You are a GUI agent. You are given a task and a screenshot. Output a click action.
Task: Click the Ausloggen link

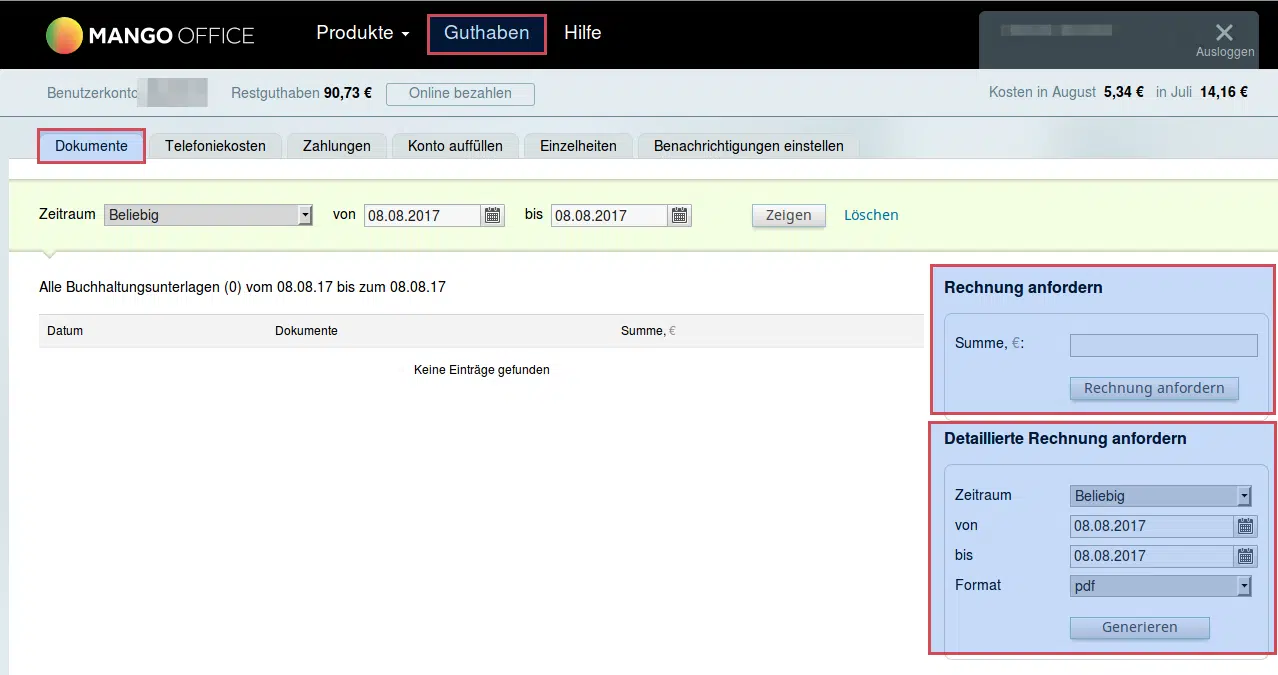[1225, 52]
